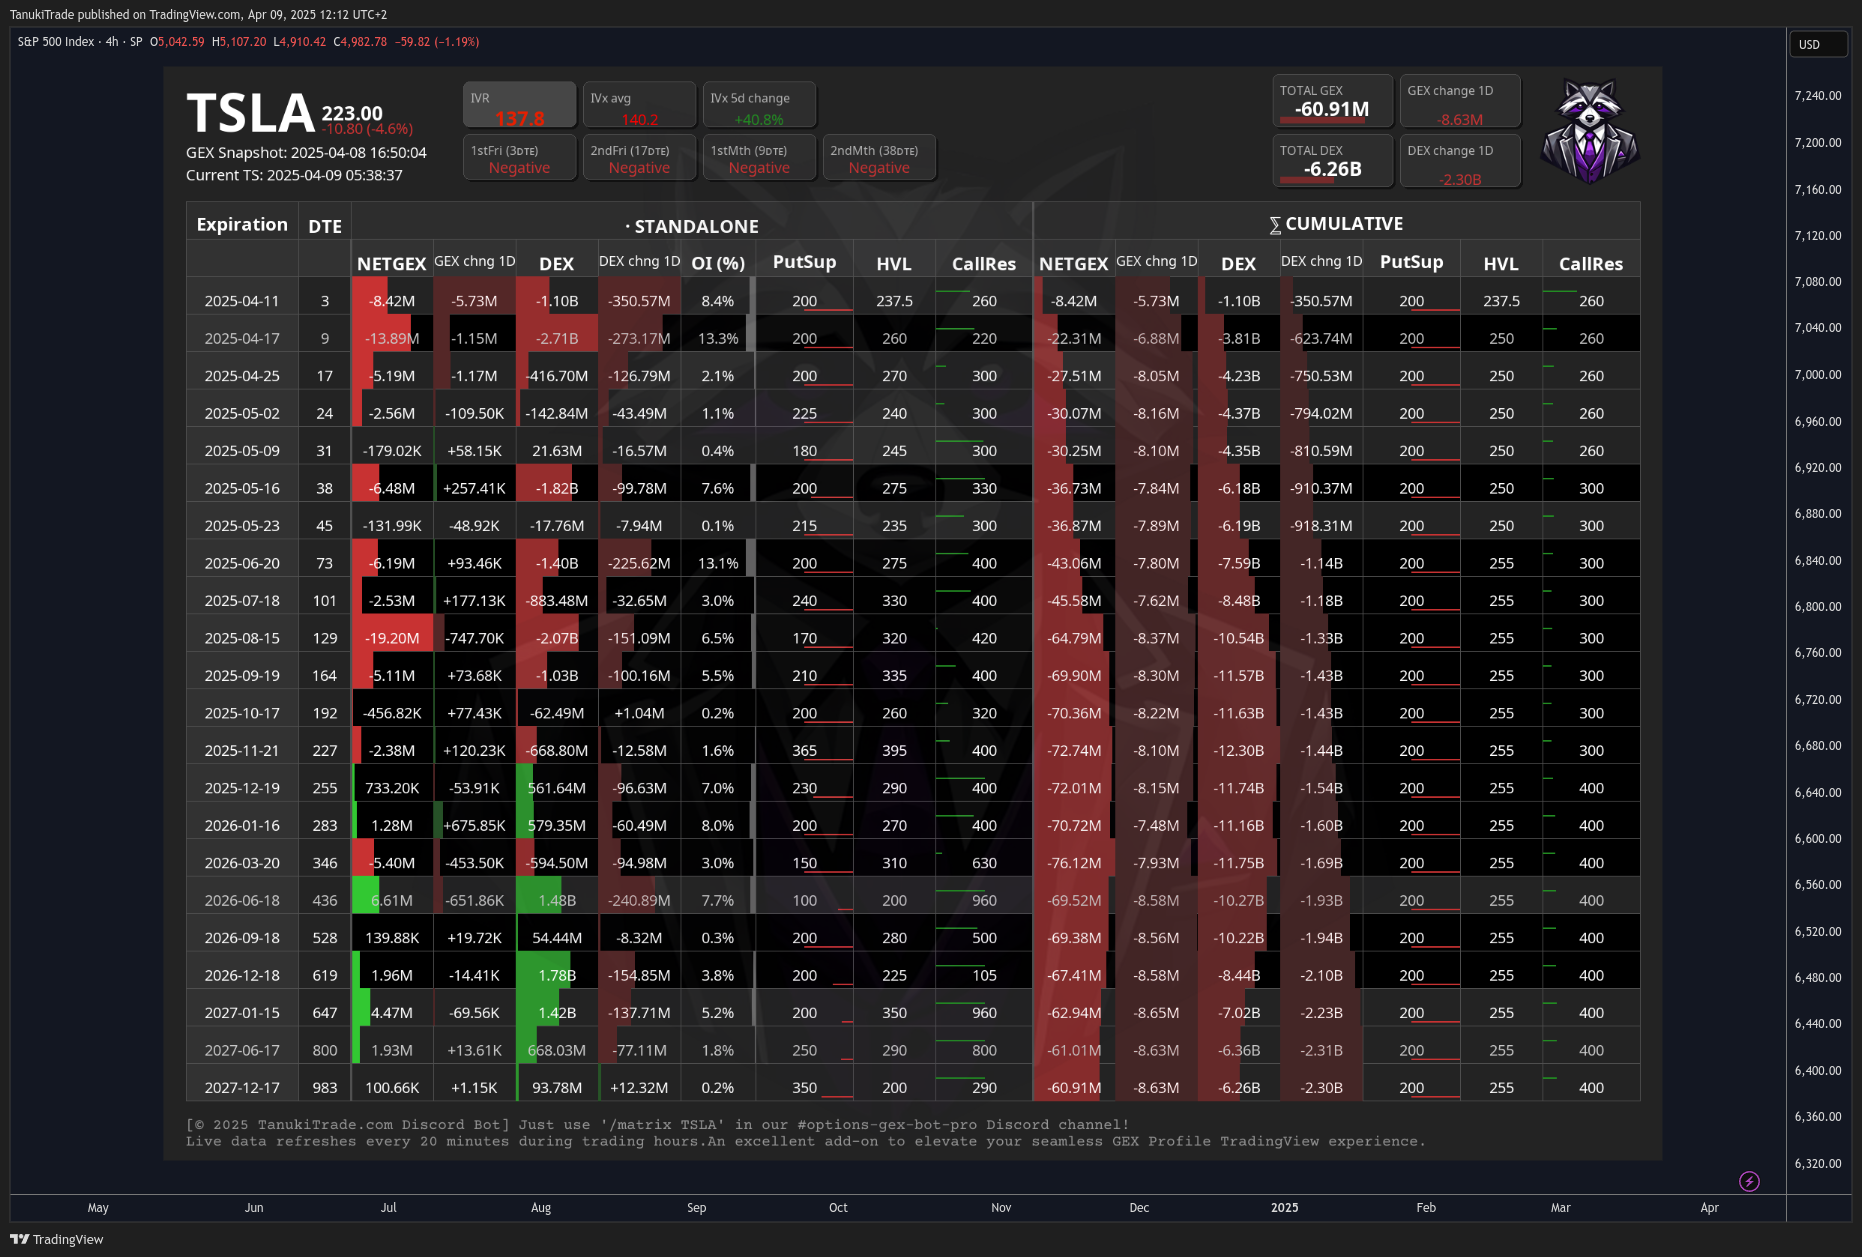Click the 7,240.00 price axis label
The image size is (1862, 1257).
[1818, 96]
